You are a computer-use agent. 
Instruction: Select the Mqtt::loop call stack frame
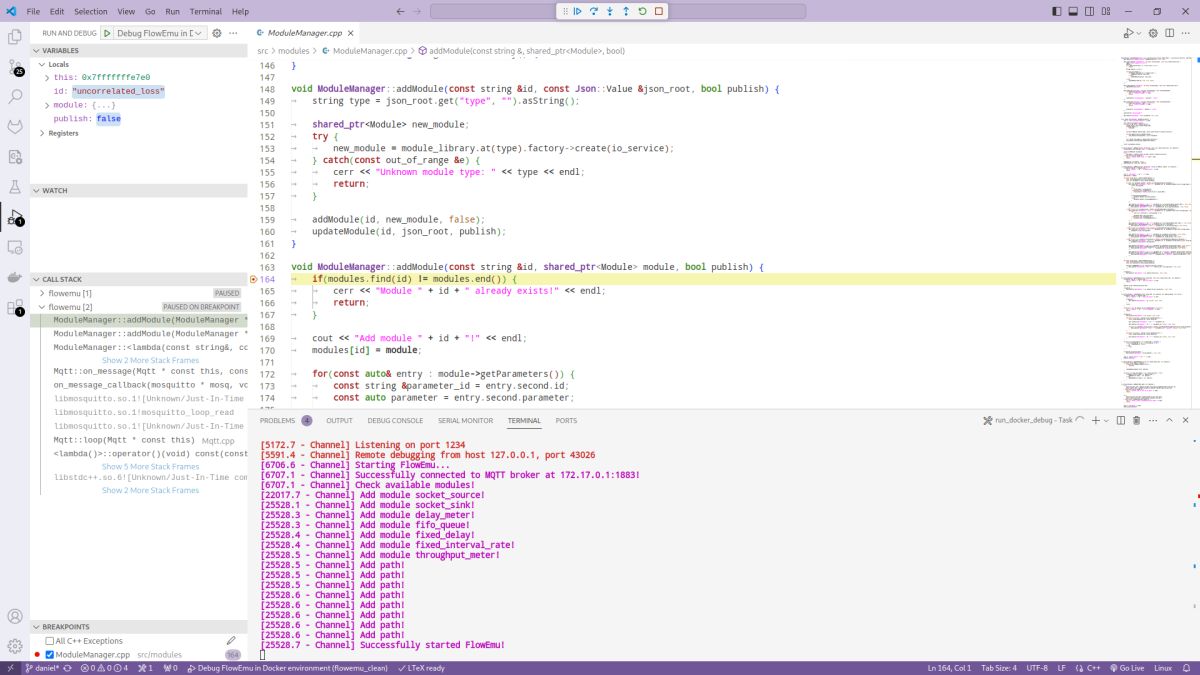click(139, 440)
